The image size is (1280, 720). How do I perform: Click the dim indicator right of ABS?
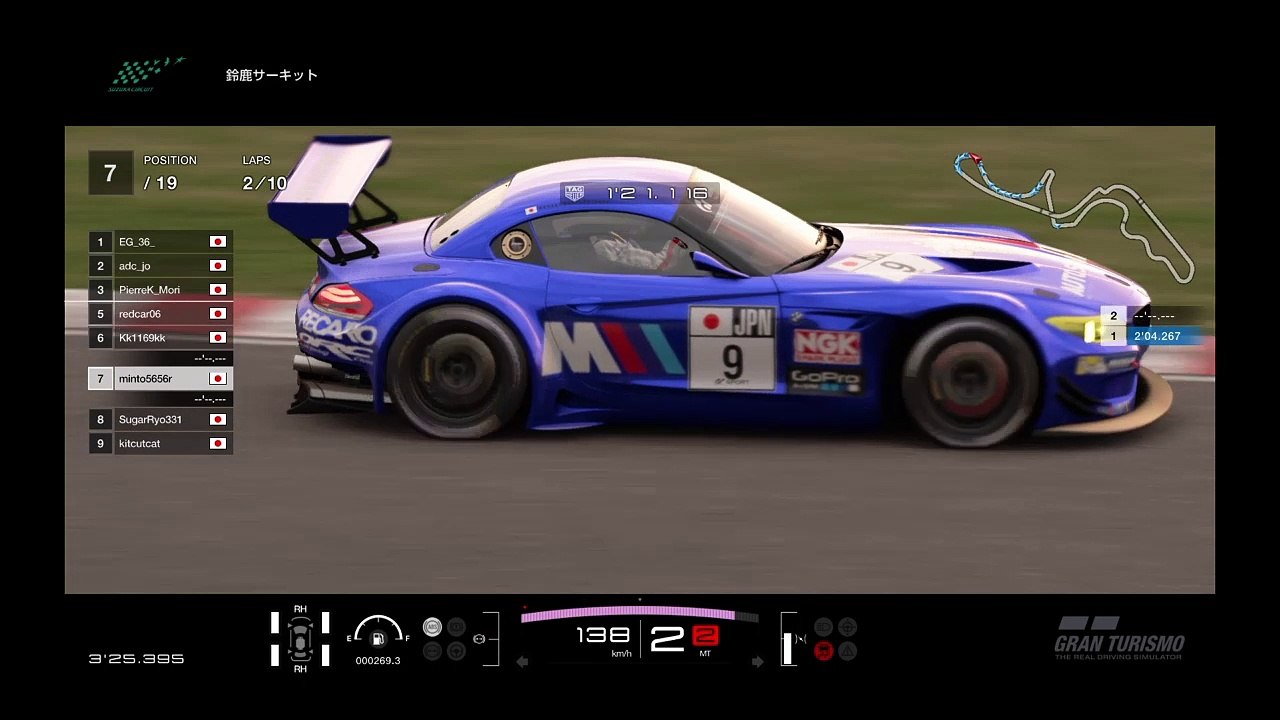[456, 627]
